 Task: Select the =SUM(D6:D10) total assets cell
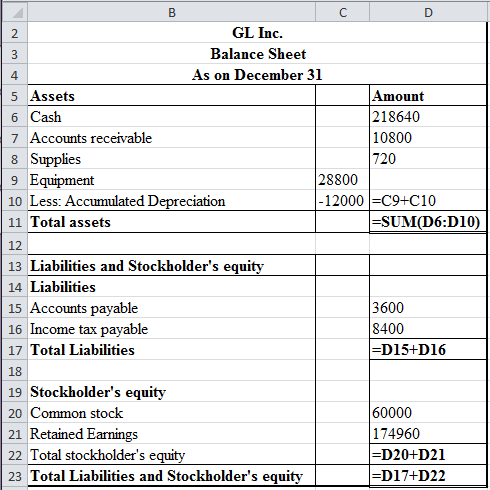coord(428,222)
